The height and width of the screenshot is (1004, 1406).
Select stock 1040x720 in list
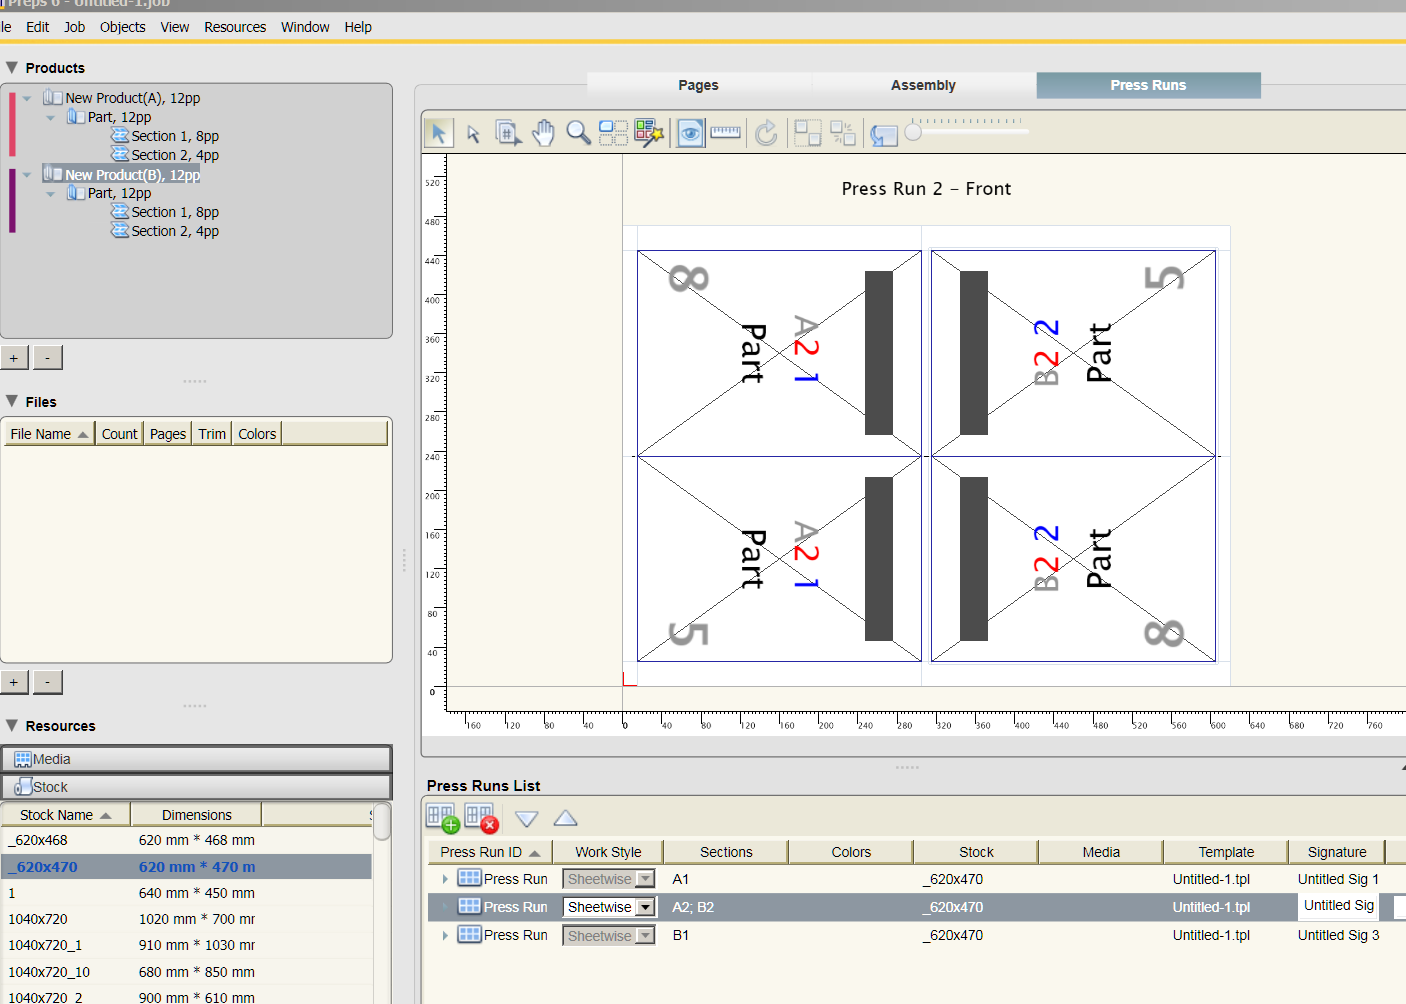[38, 919]
